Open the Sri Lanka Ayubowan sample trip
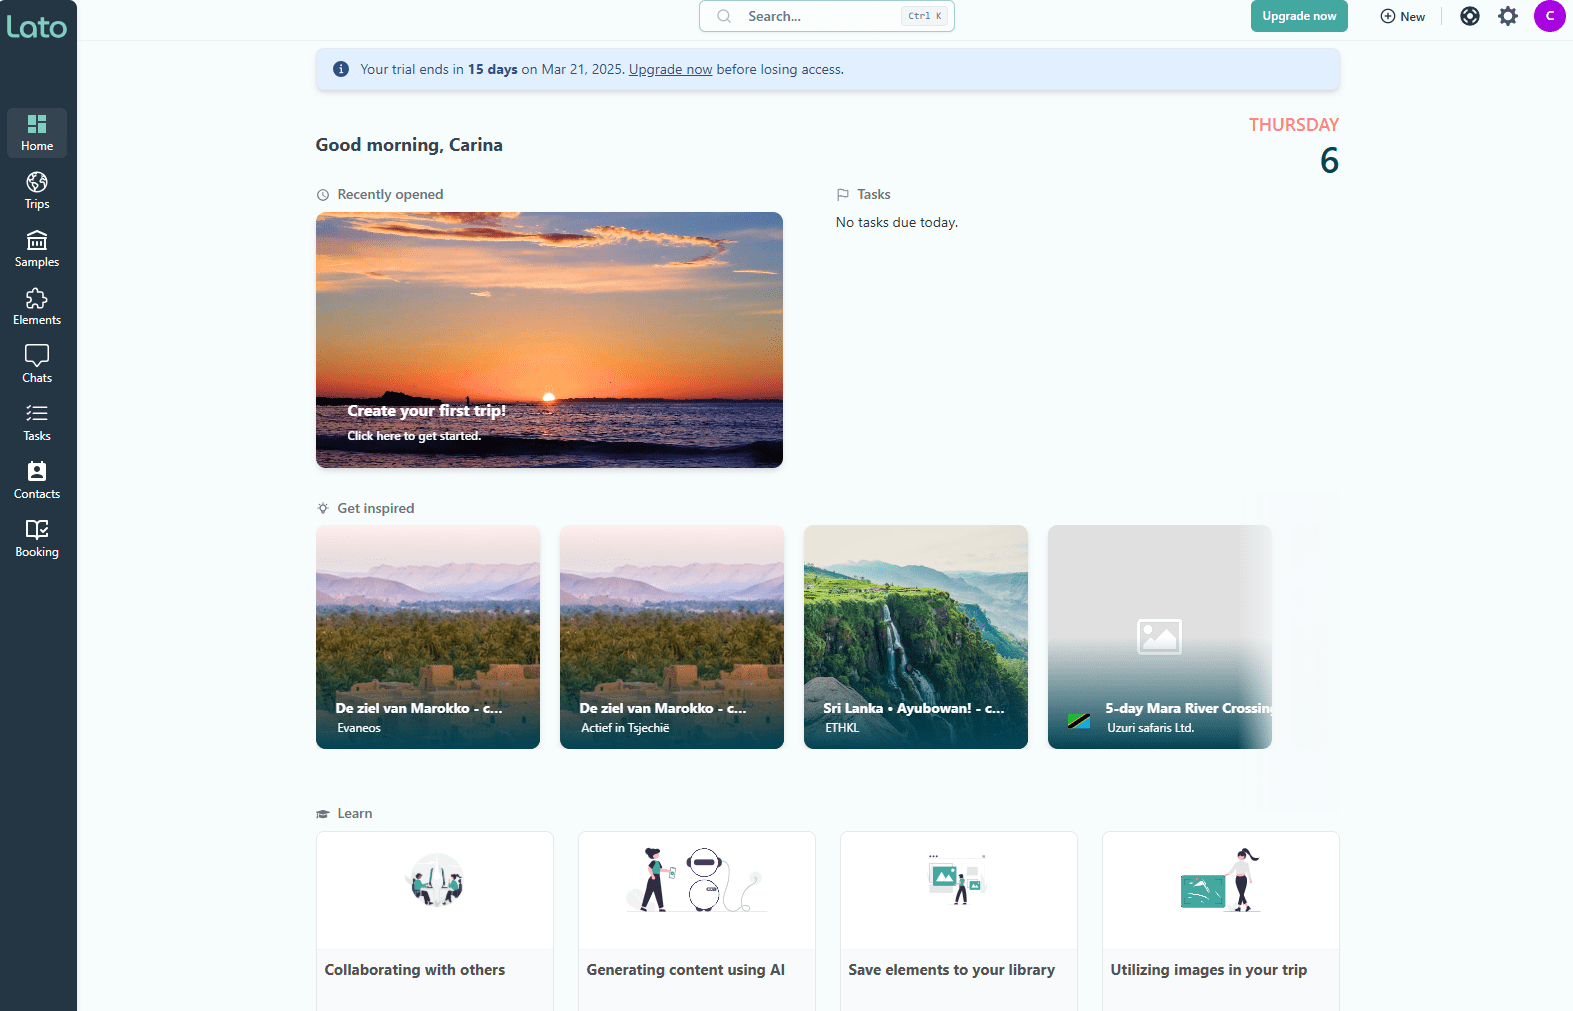The height and width of the screenshot is (1011, 1573). 915,637
